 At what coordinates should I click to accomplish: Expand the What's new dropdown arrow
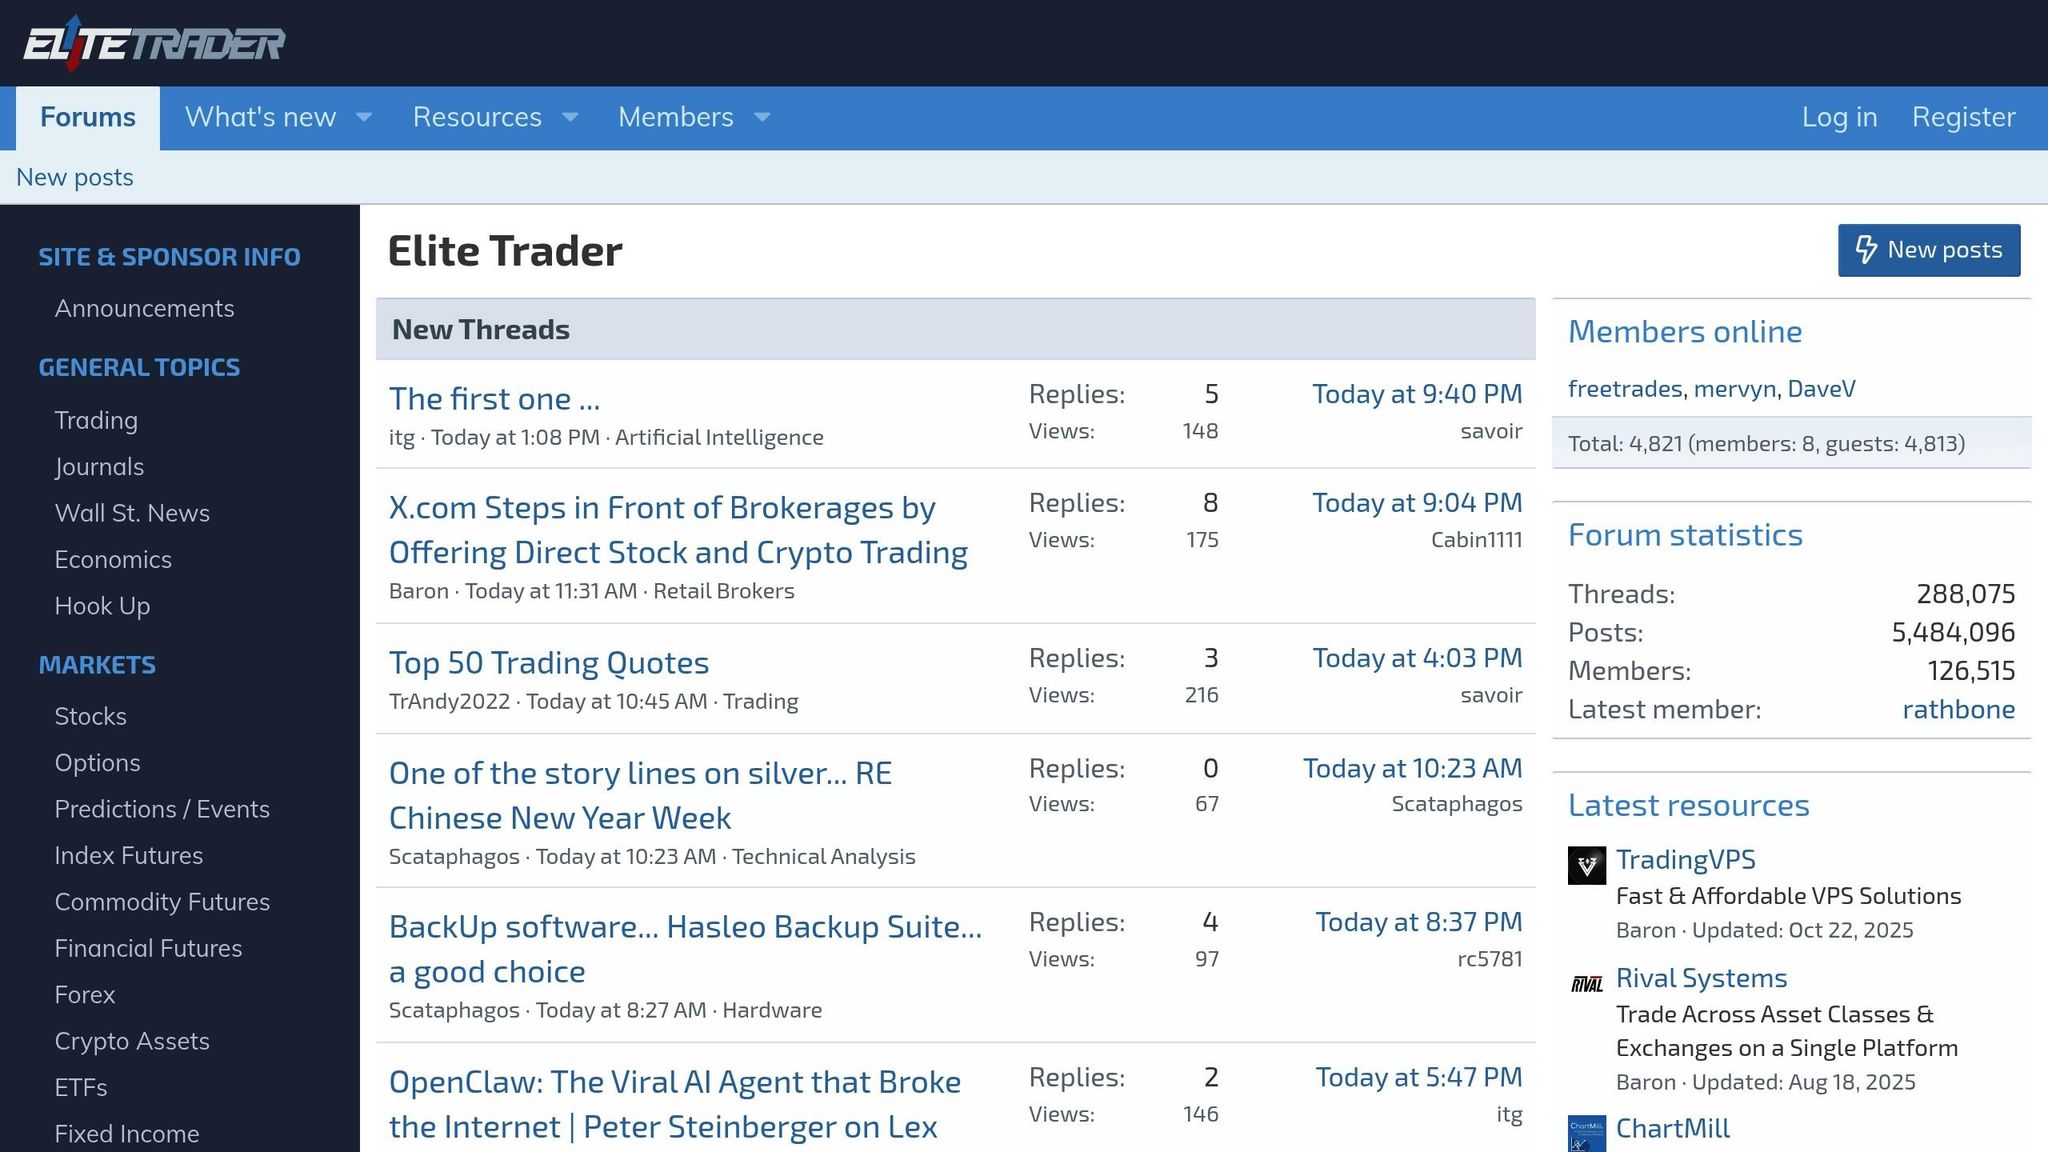click(364, 118)
